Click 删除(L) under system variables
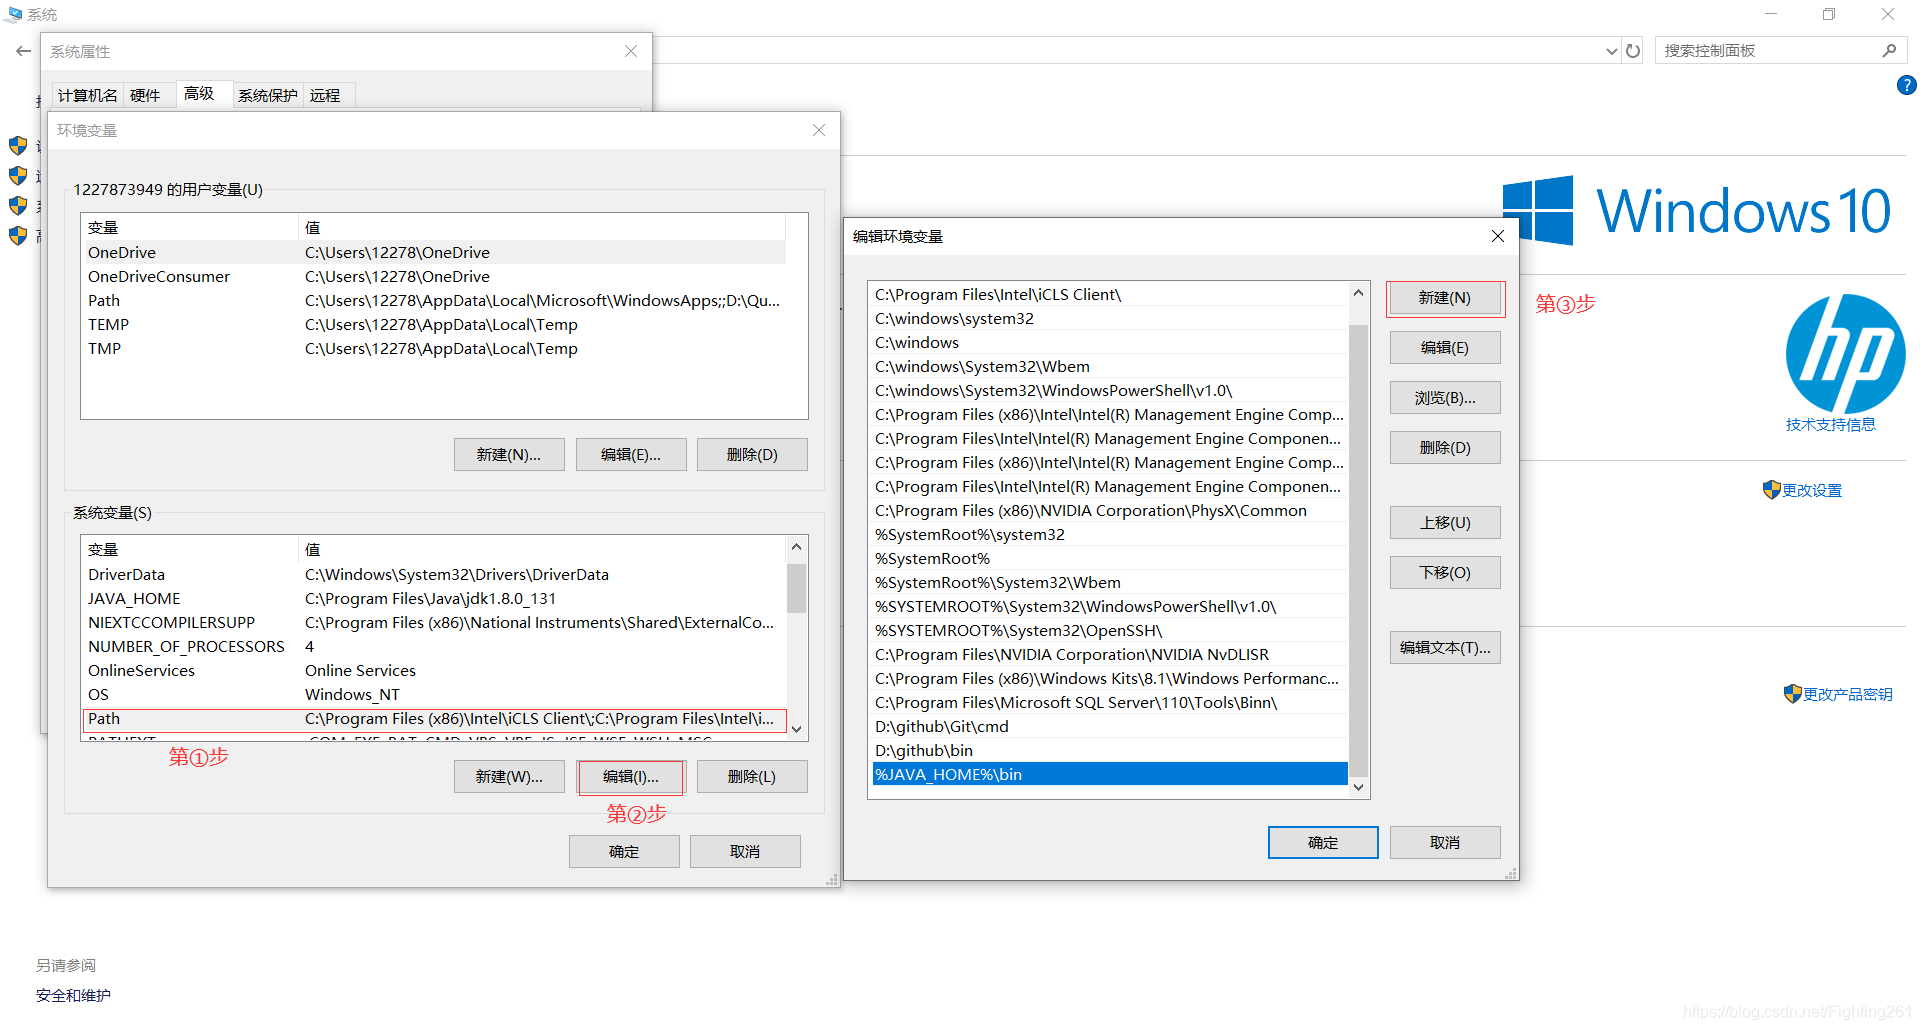1920x1030 pixels. point(752,777)
